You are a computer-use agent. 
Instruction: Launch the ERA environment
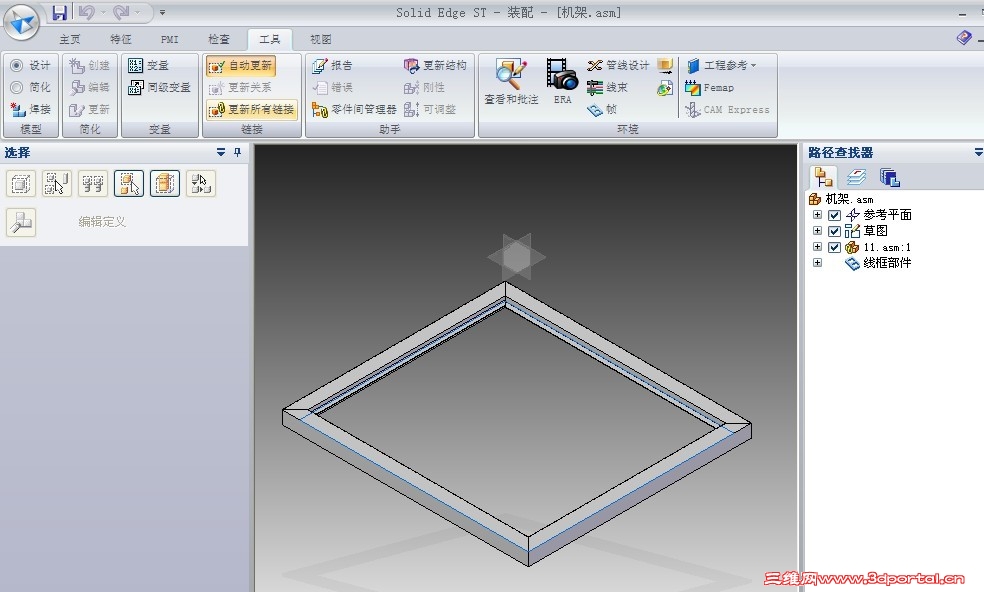pyautogui.click(x=562, y=82)
